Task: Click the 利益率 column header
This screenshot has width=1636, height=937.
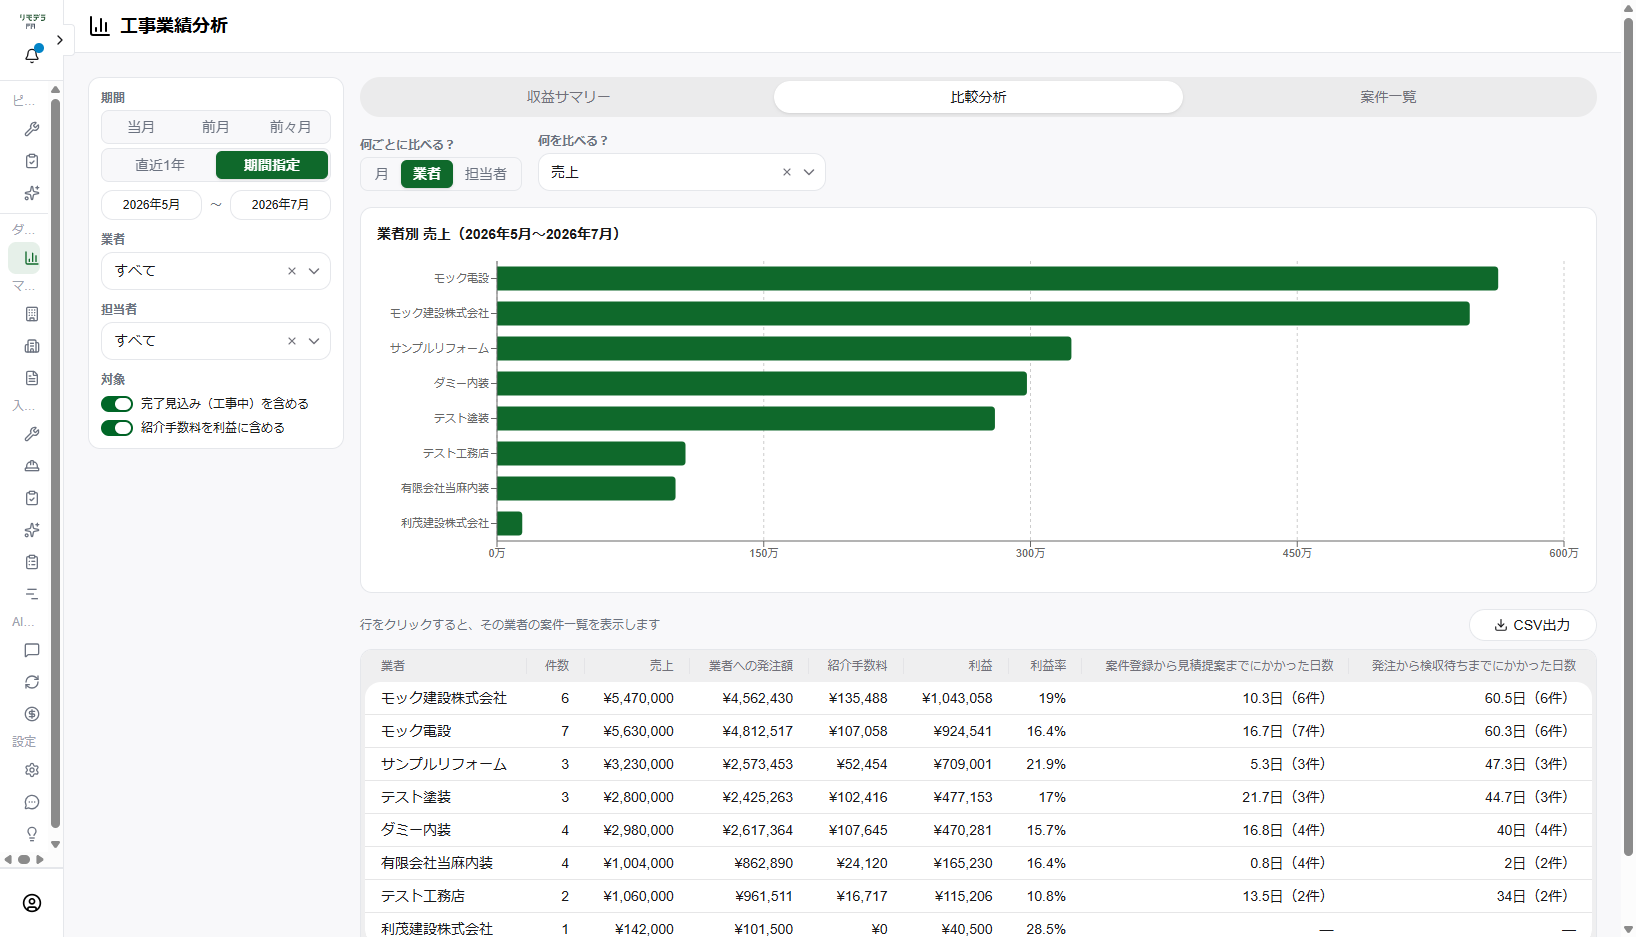Action: pyautogui.click(x=1048, y=666)
